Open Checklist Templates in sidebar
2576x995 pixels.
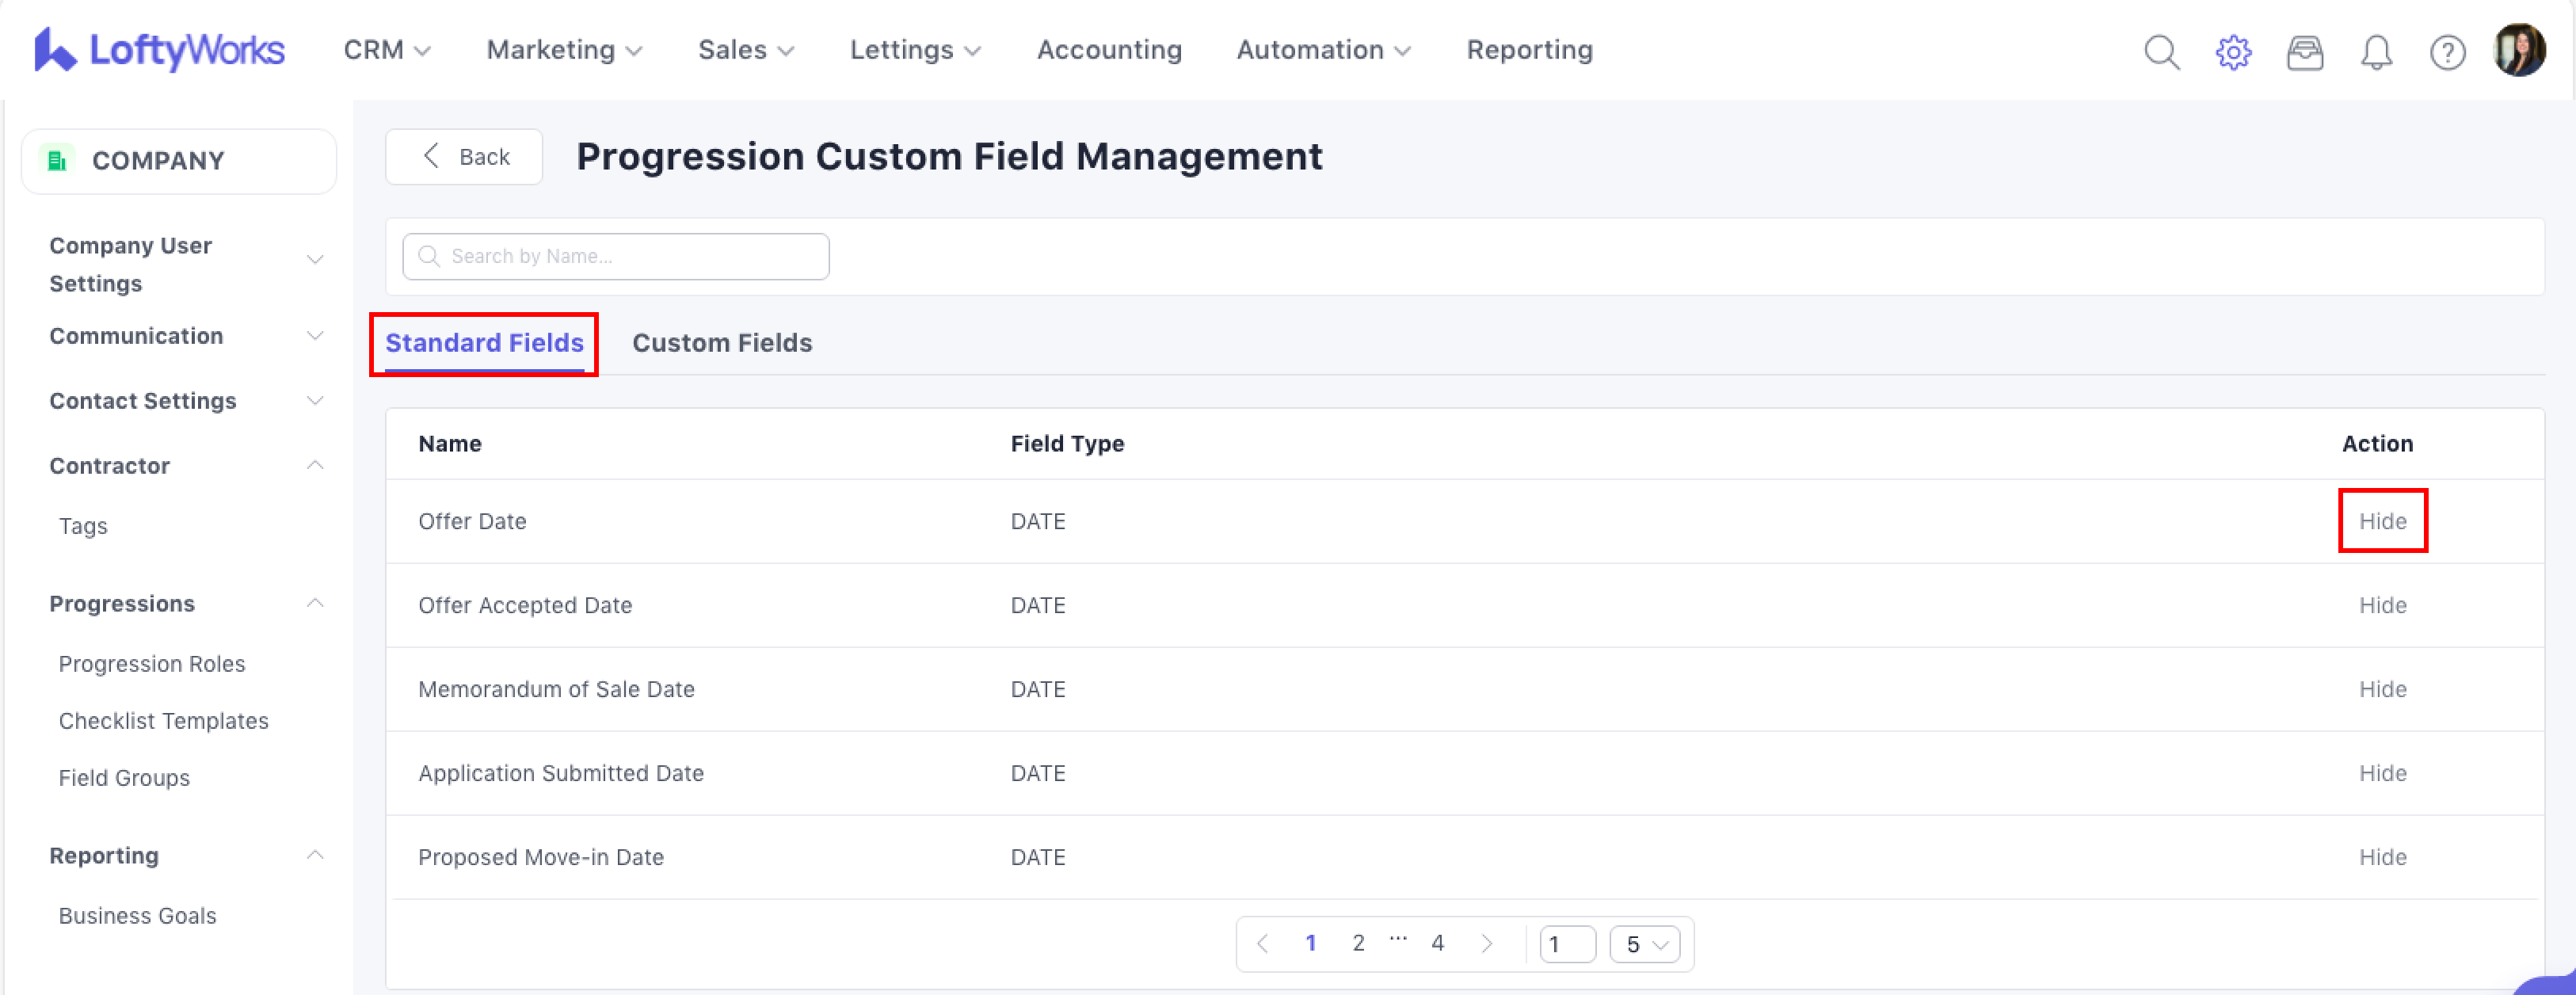pos(164,721)
